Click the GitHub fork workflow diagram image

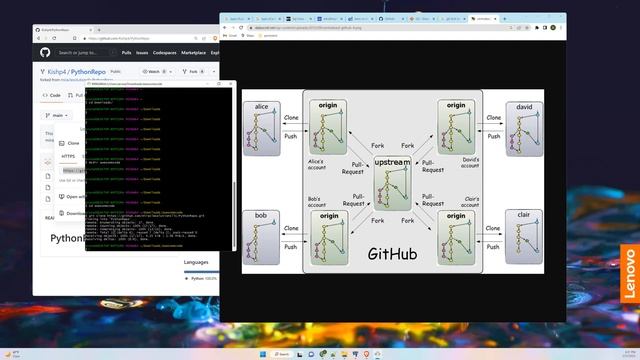point(393,181)
